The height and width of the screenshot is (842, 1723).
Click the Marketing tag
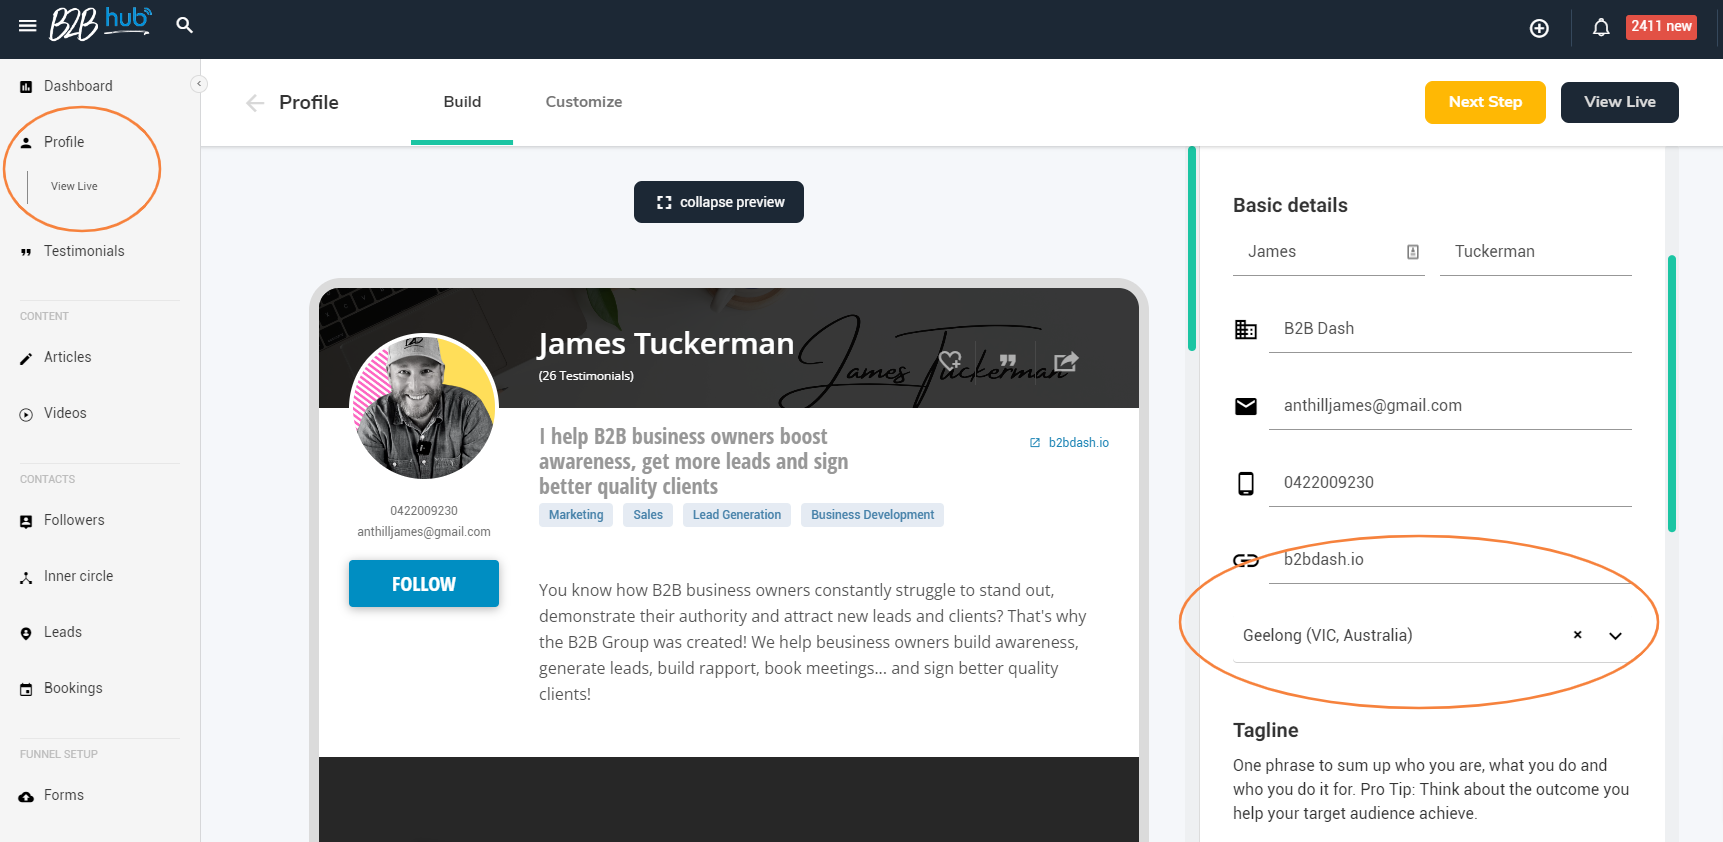(576, 515)
